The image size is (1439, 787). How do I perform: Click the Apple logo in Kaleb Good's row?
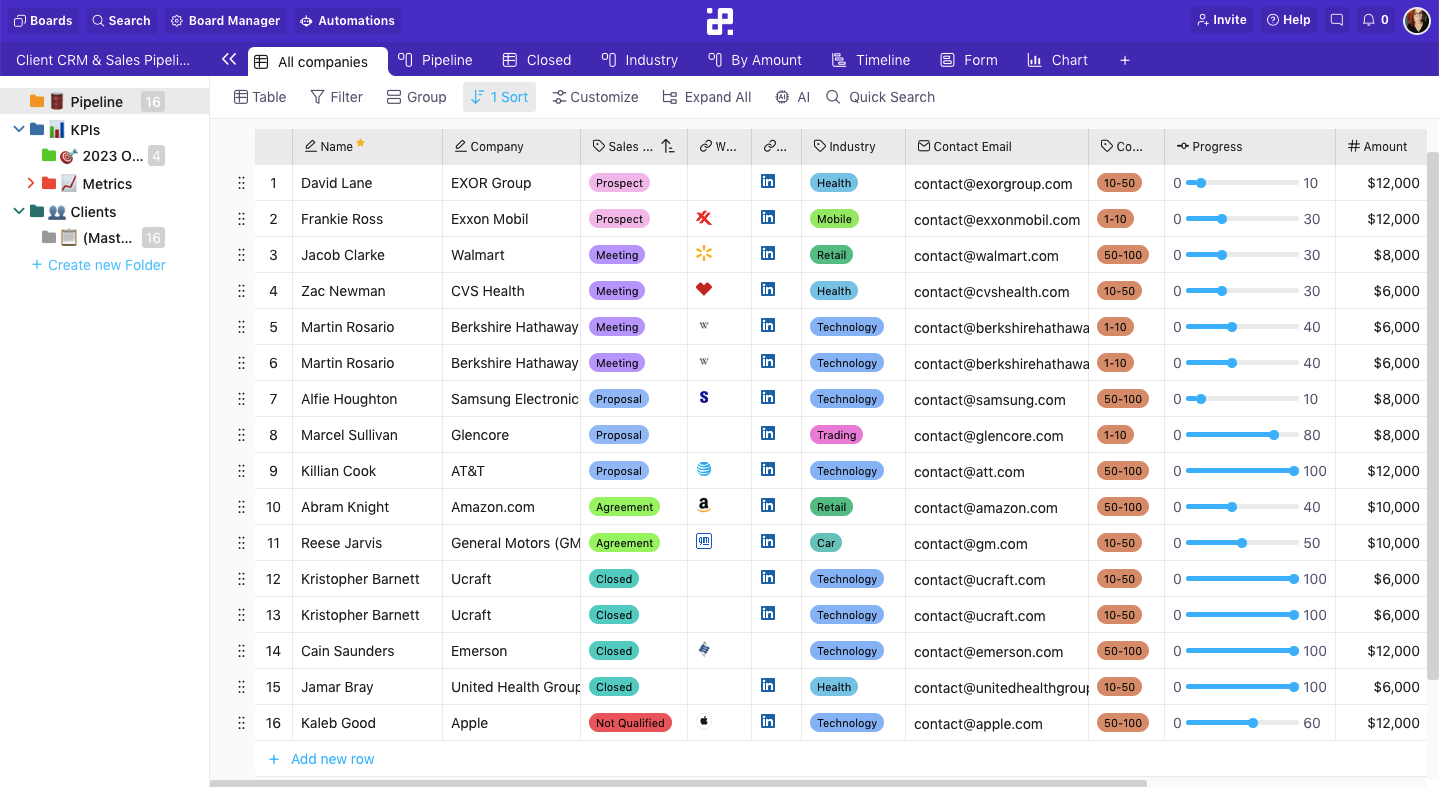pos(703,722)
